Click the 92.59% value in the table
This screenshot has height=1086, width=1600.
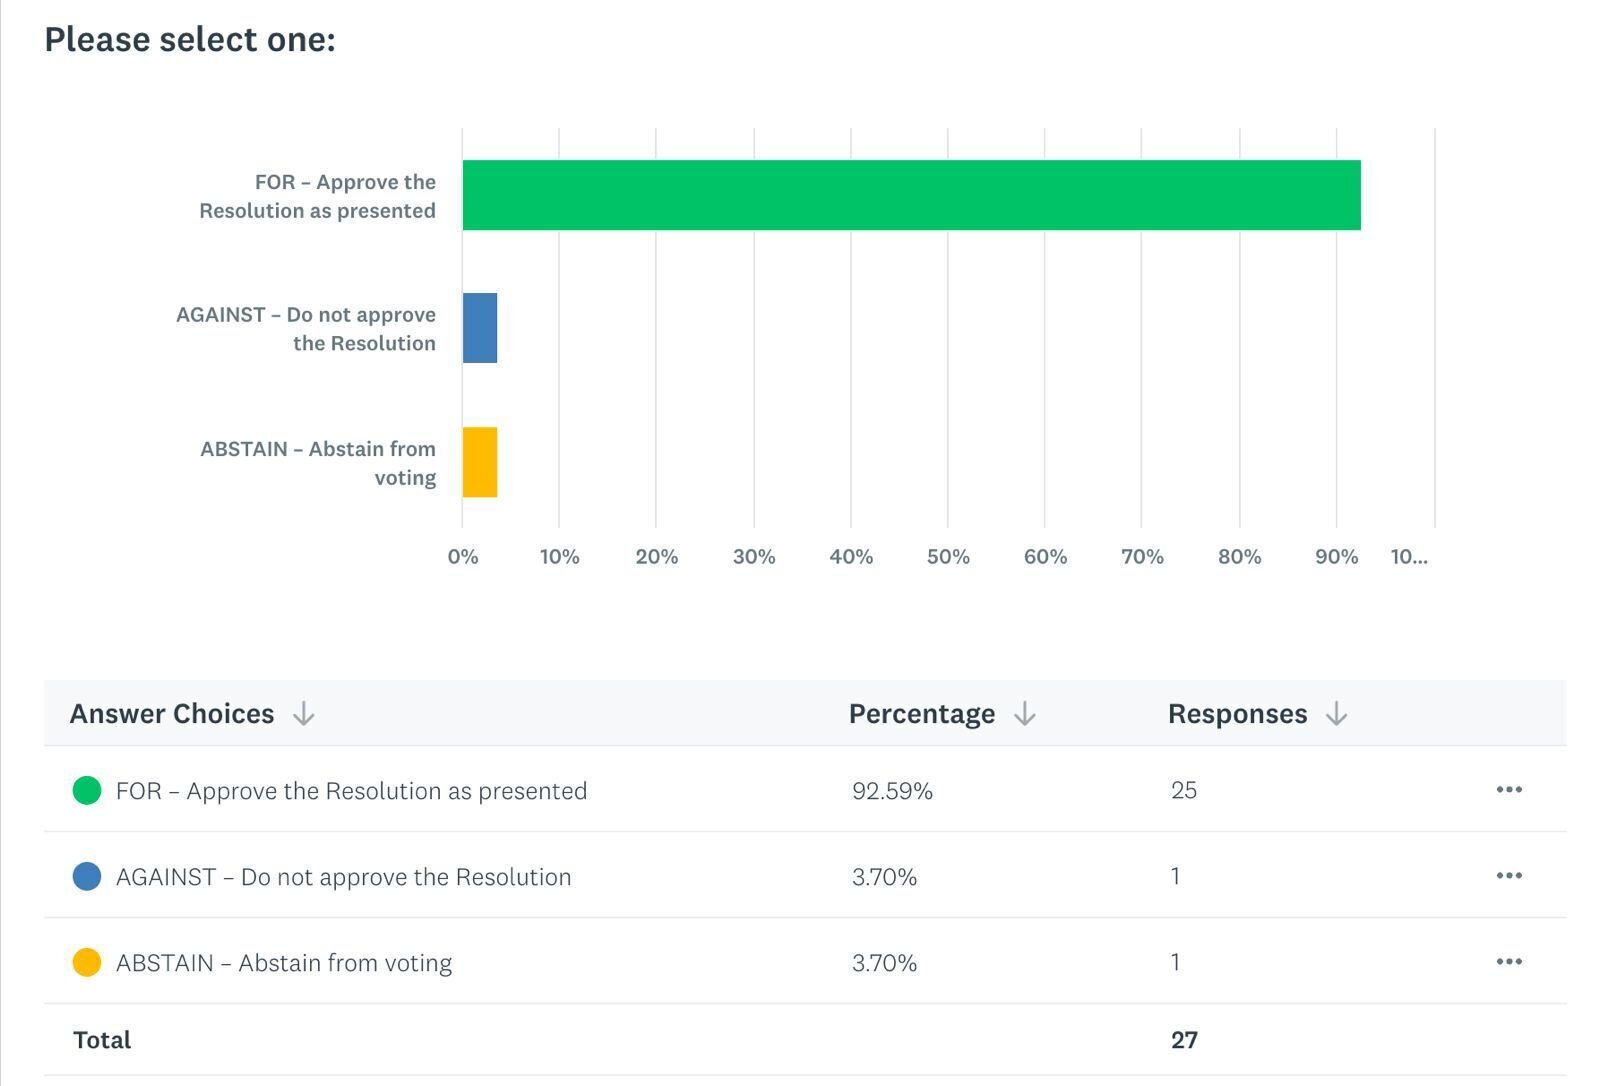tap(892, 791)
